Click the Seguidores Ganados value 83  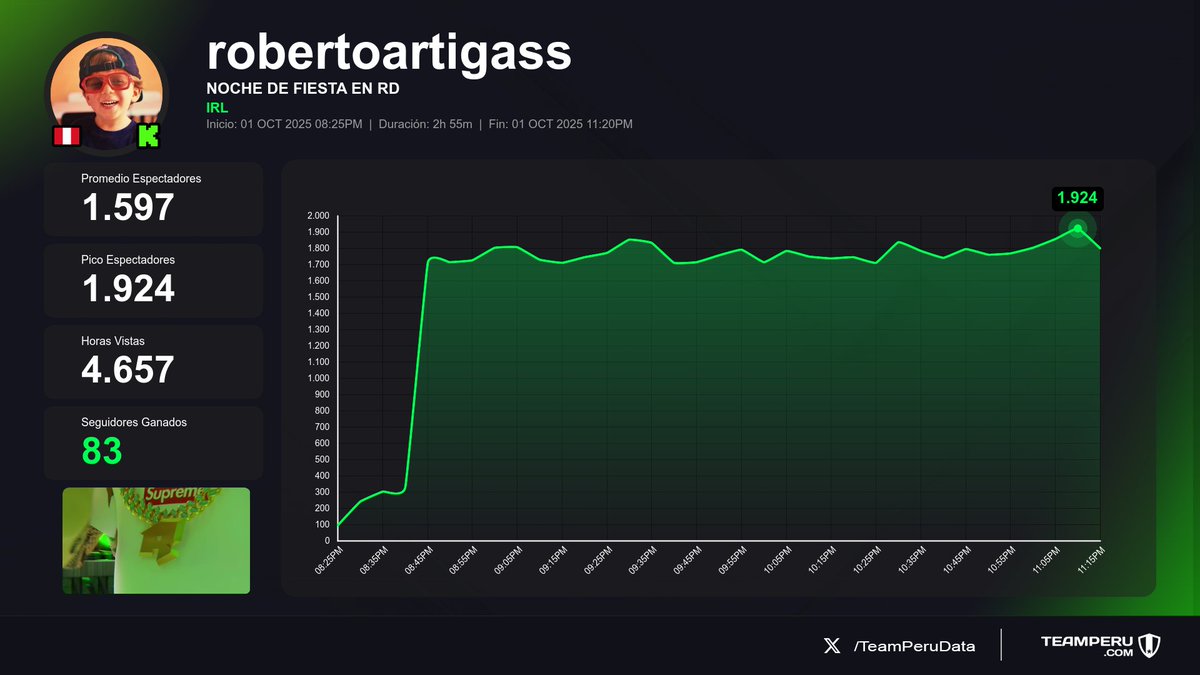tap(102, 451)
